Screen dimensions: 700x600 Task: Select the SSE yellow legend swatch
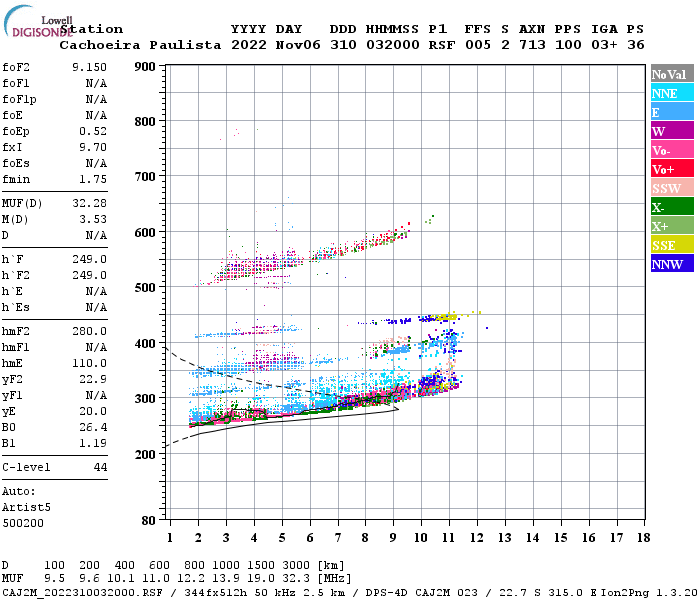(672, 245)
